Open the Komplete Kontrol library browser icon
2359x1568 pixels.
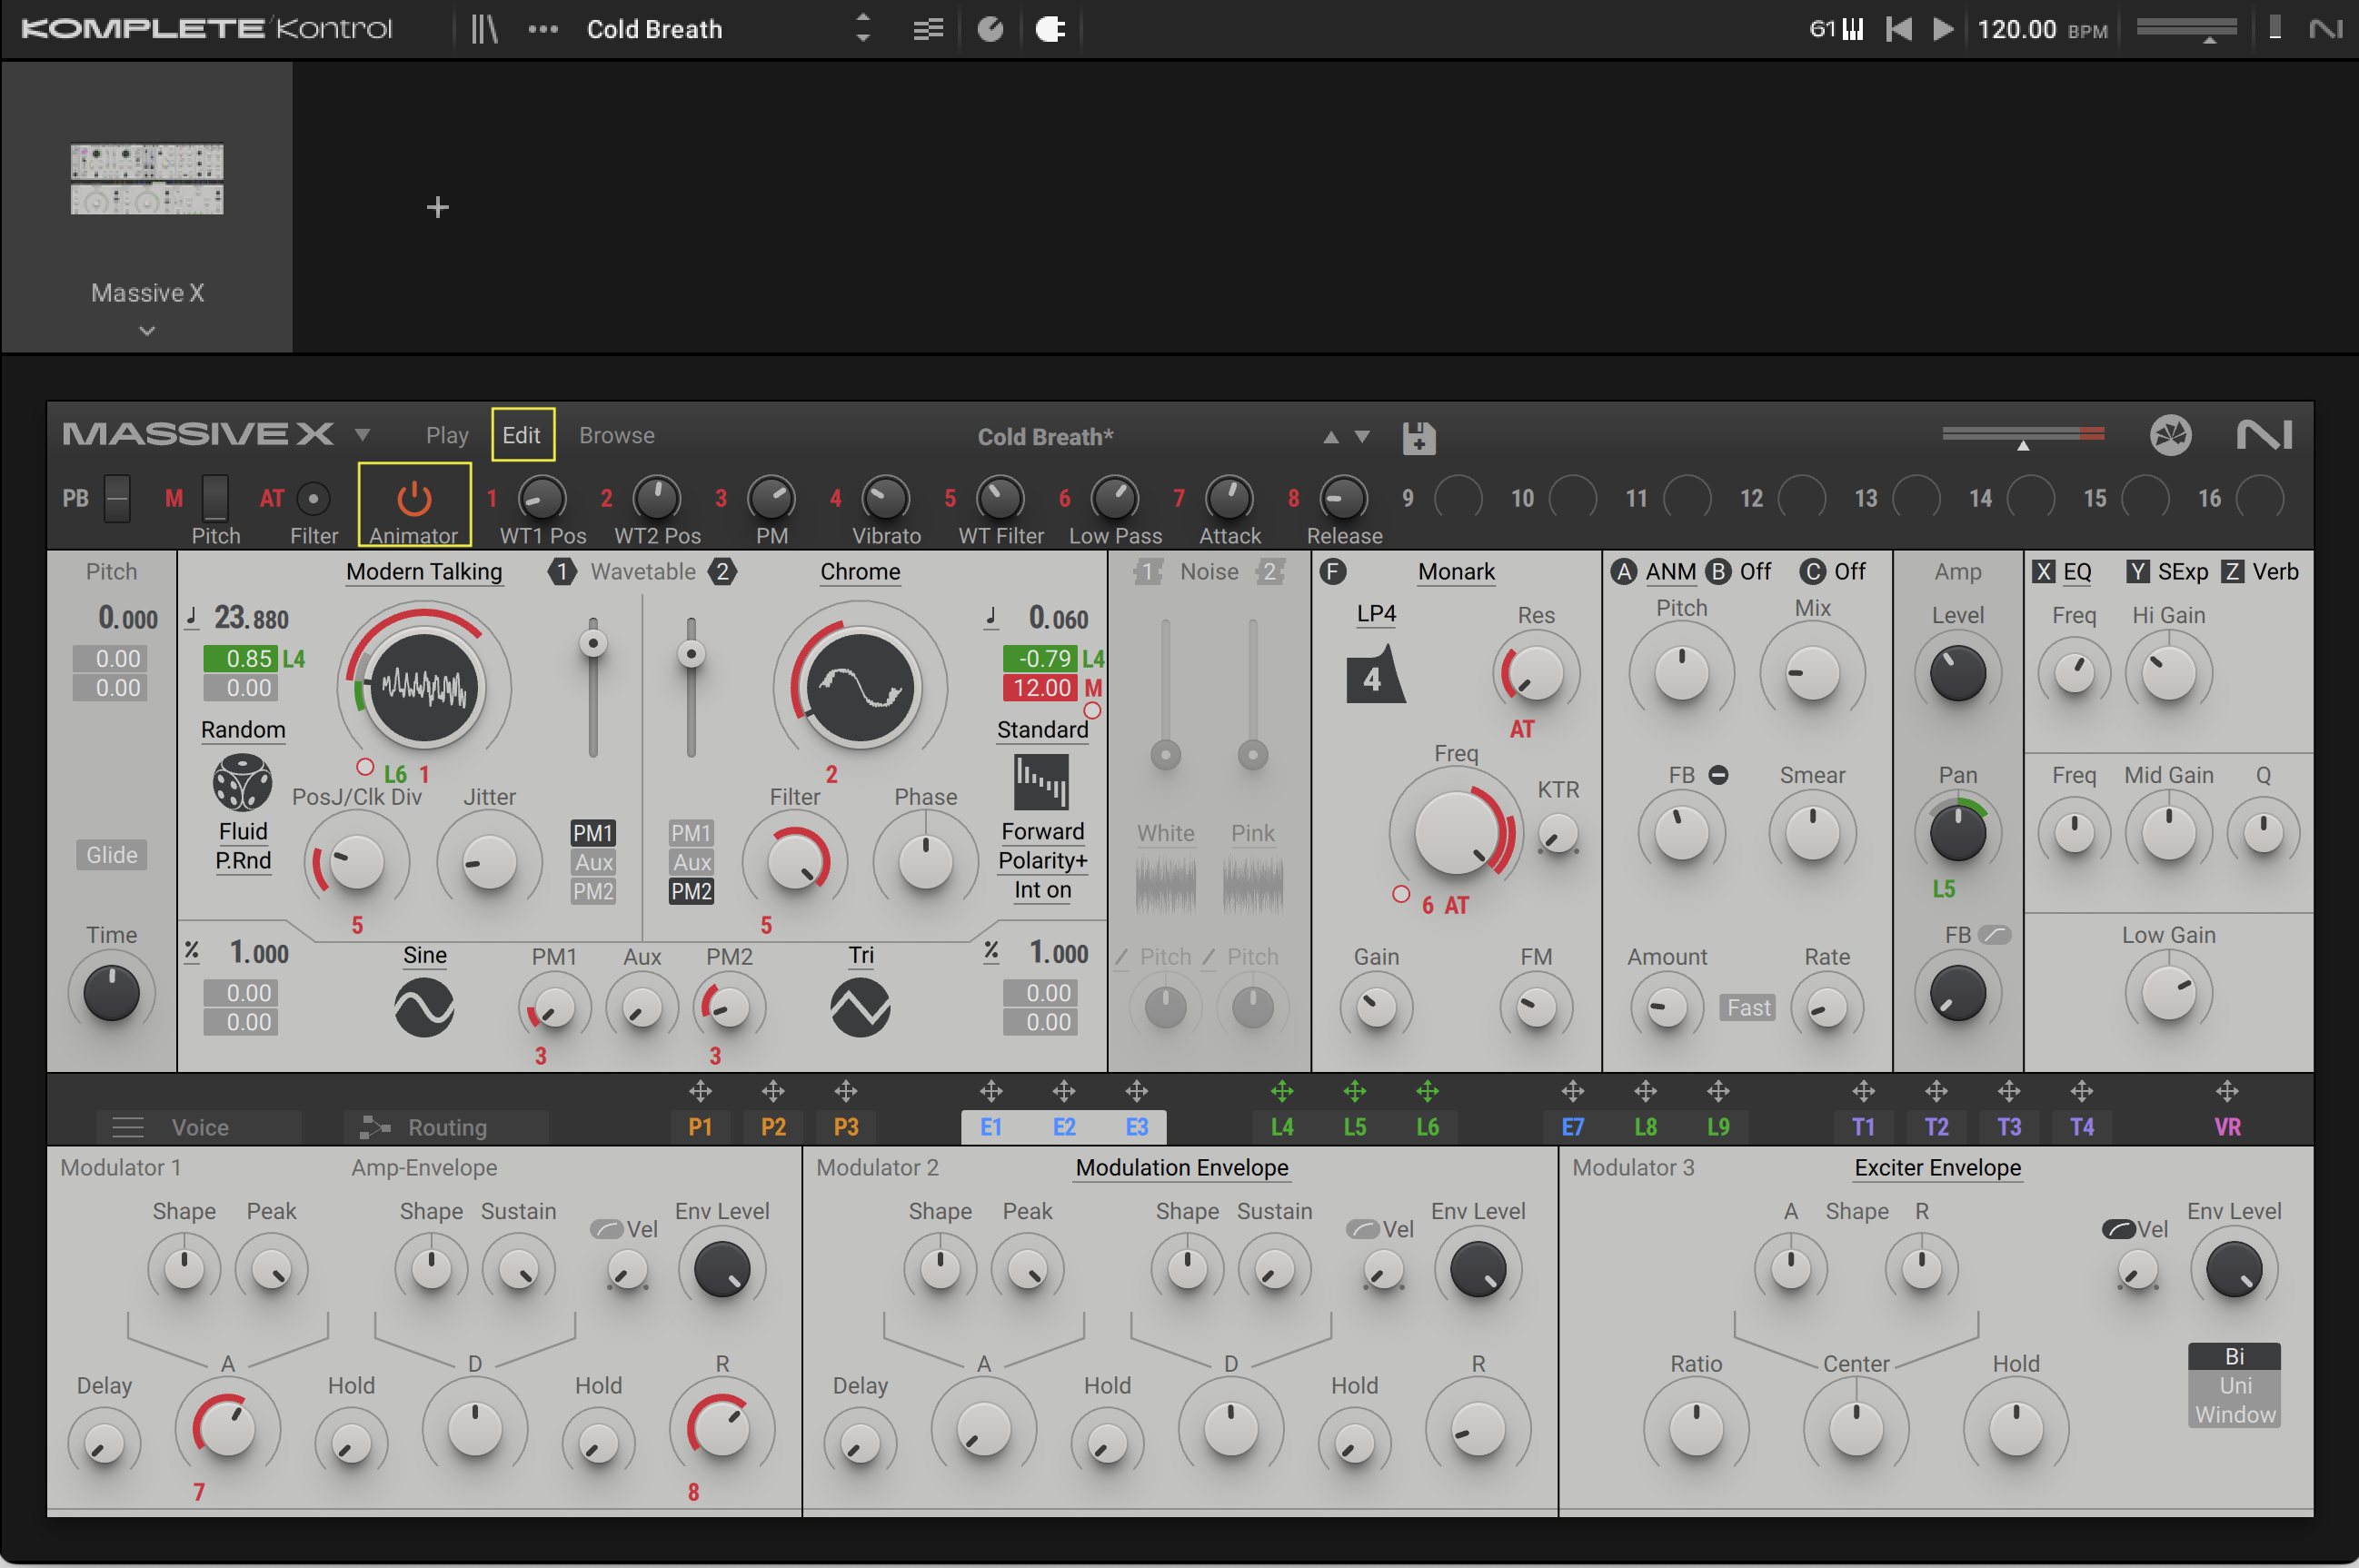pyautogui.click(x=484, y=29)
